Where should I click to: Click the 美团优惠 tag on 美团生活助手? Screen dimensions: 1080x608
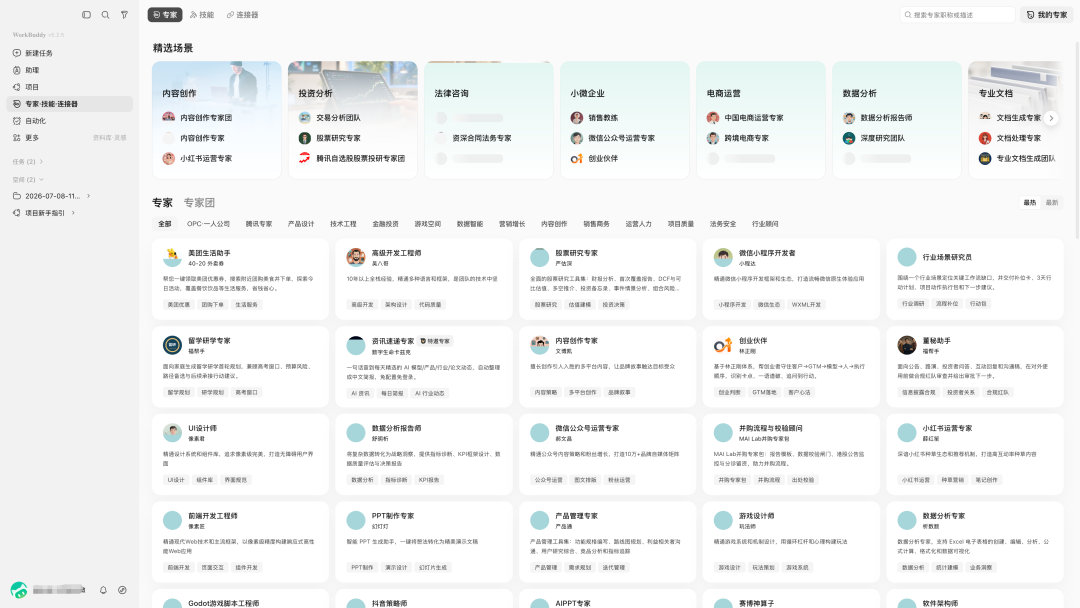178,304
